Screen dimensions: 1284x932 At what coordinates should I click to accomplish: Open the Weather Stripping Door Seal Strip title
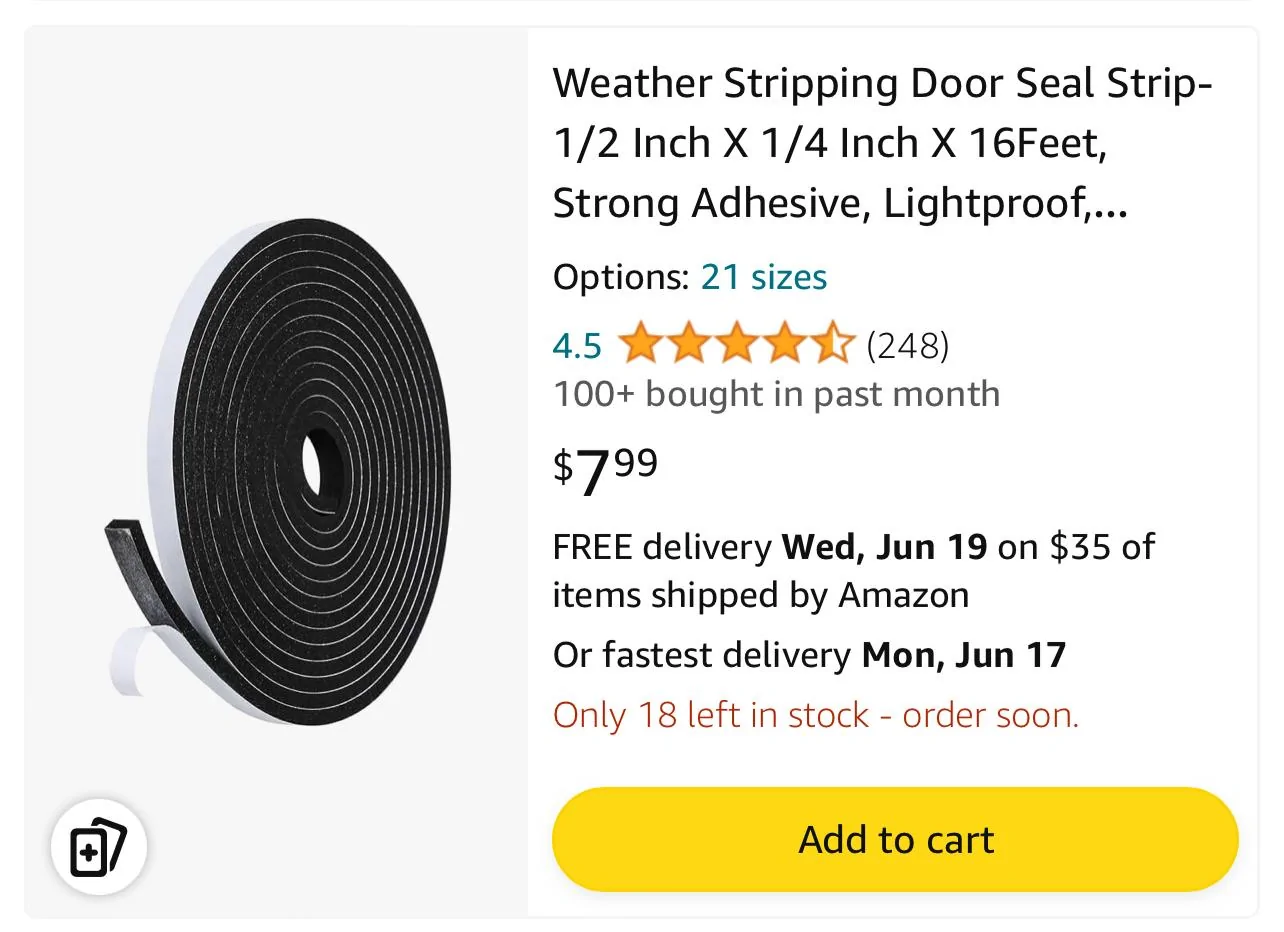point(883,143)
